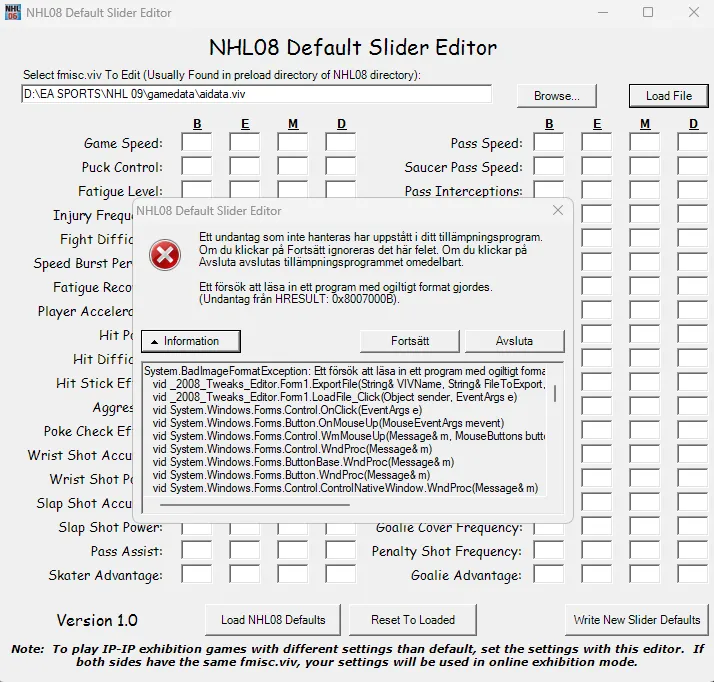Click Game Speed M field
The image size is (714, 682).
click(x=293, y=143)
